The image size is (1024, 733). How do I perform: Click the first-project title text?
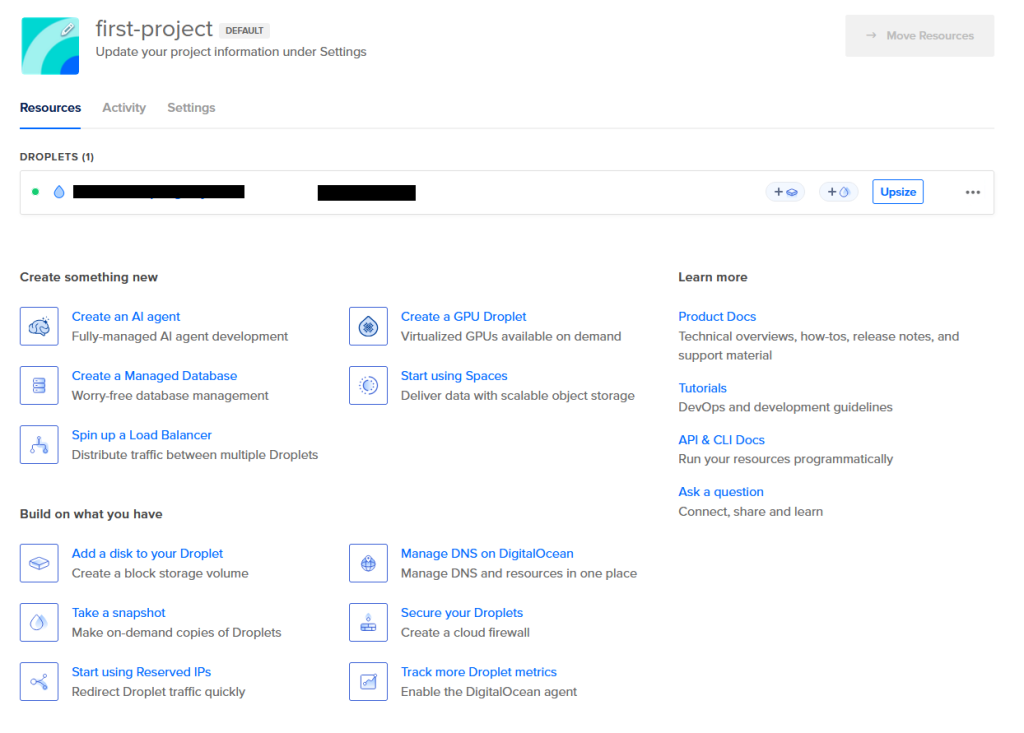click(154, 29)
